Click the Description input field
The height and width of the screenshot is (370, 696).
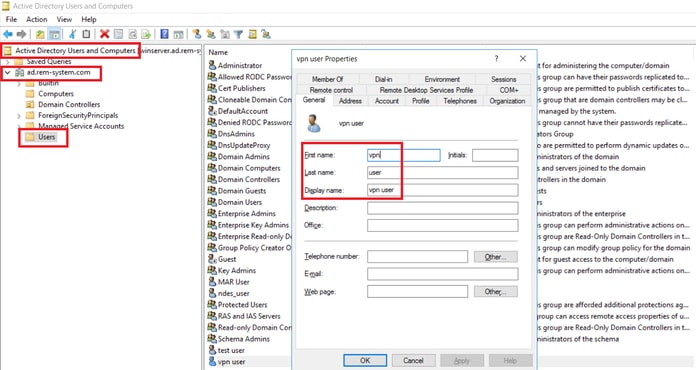point(443,208)
